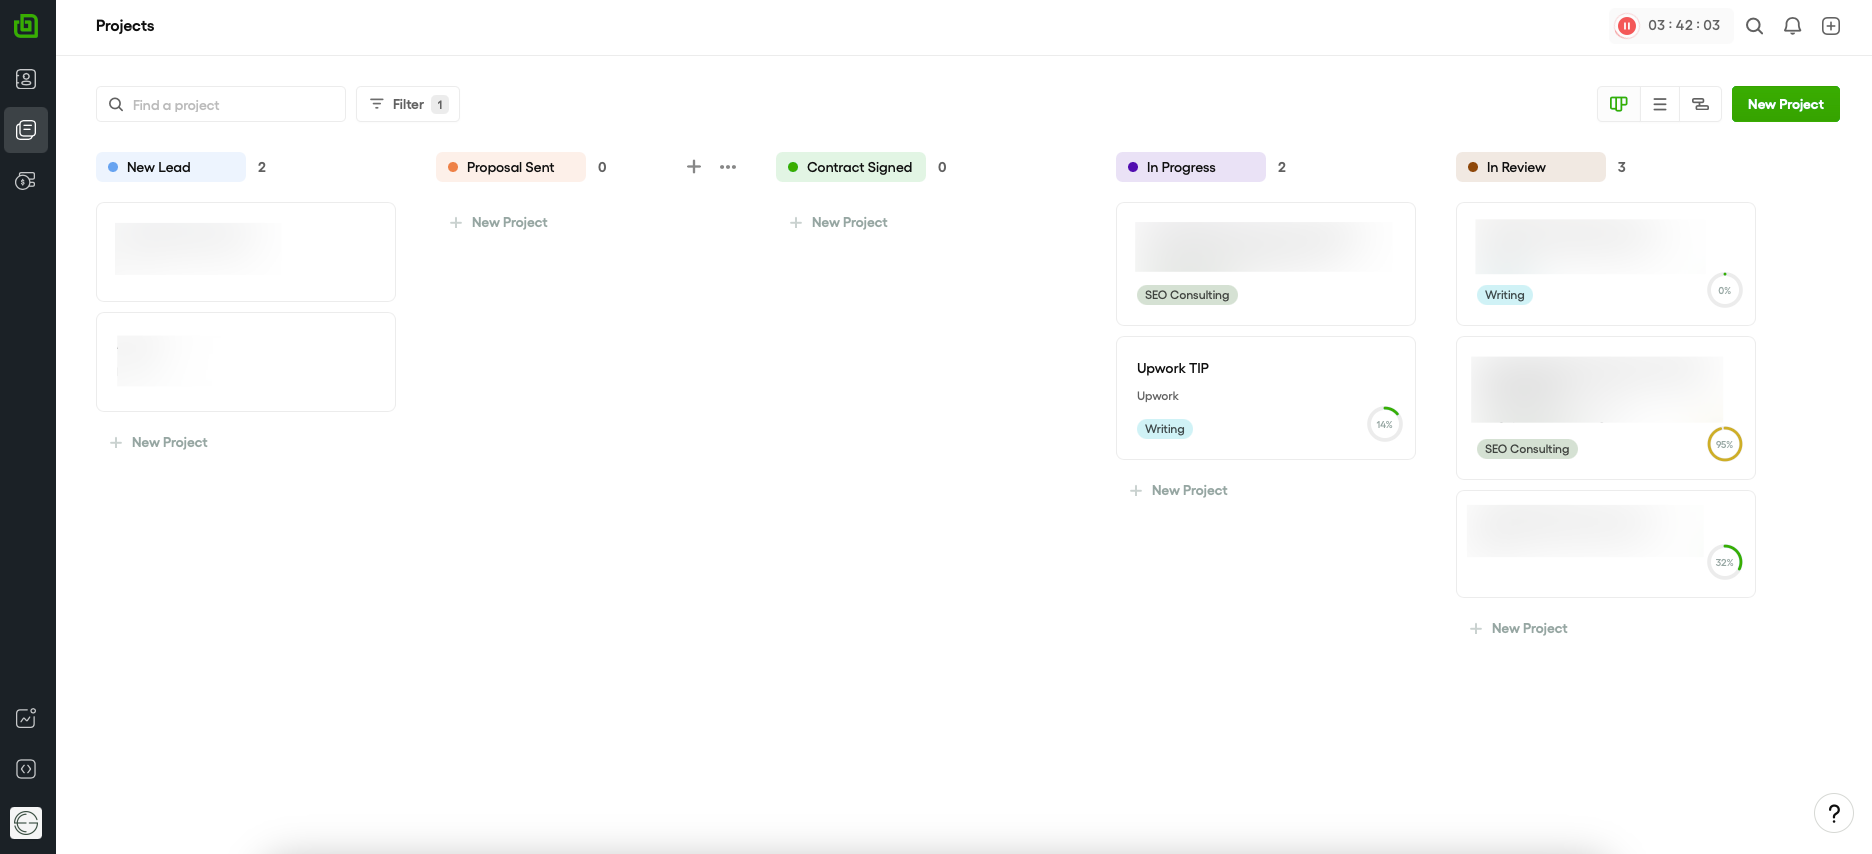
Task: Open the help question mark button
Action: click(1834, 813)
